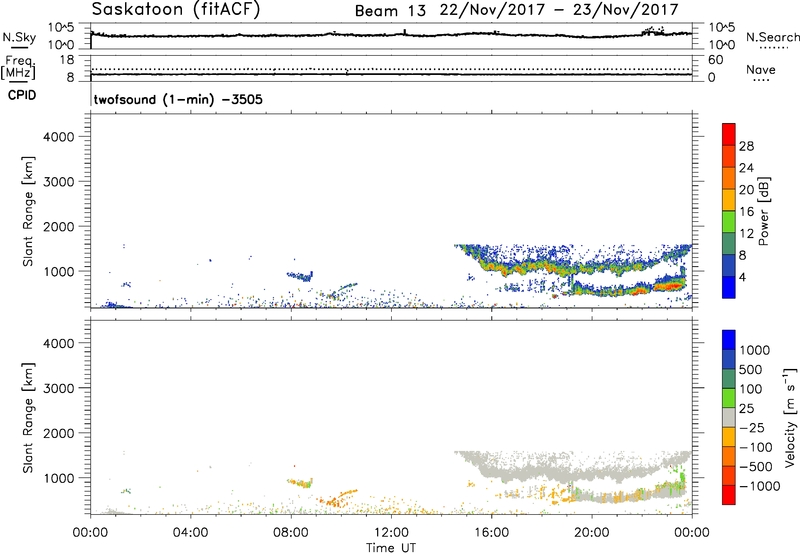Click the blue top of velocity colorbar

click(x=729, y=340)
